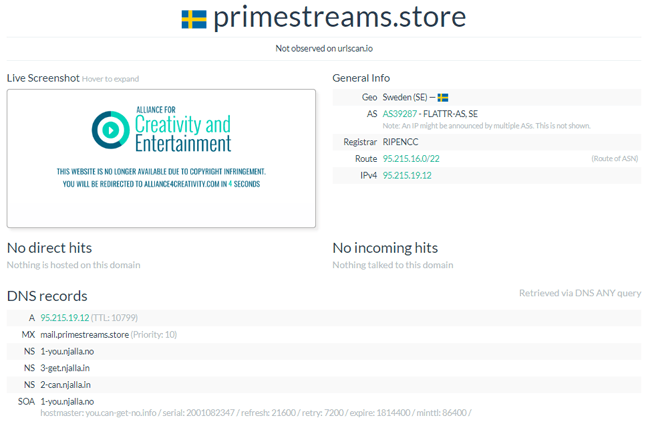Open route 95.215.16.0/22 link

pos(411,159)
